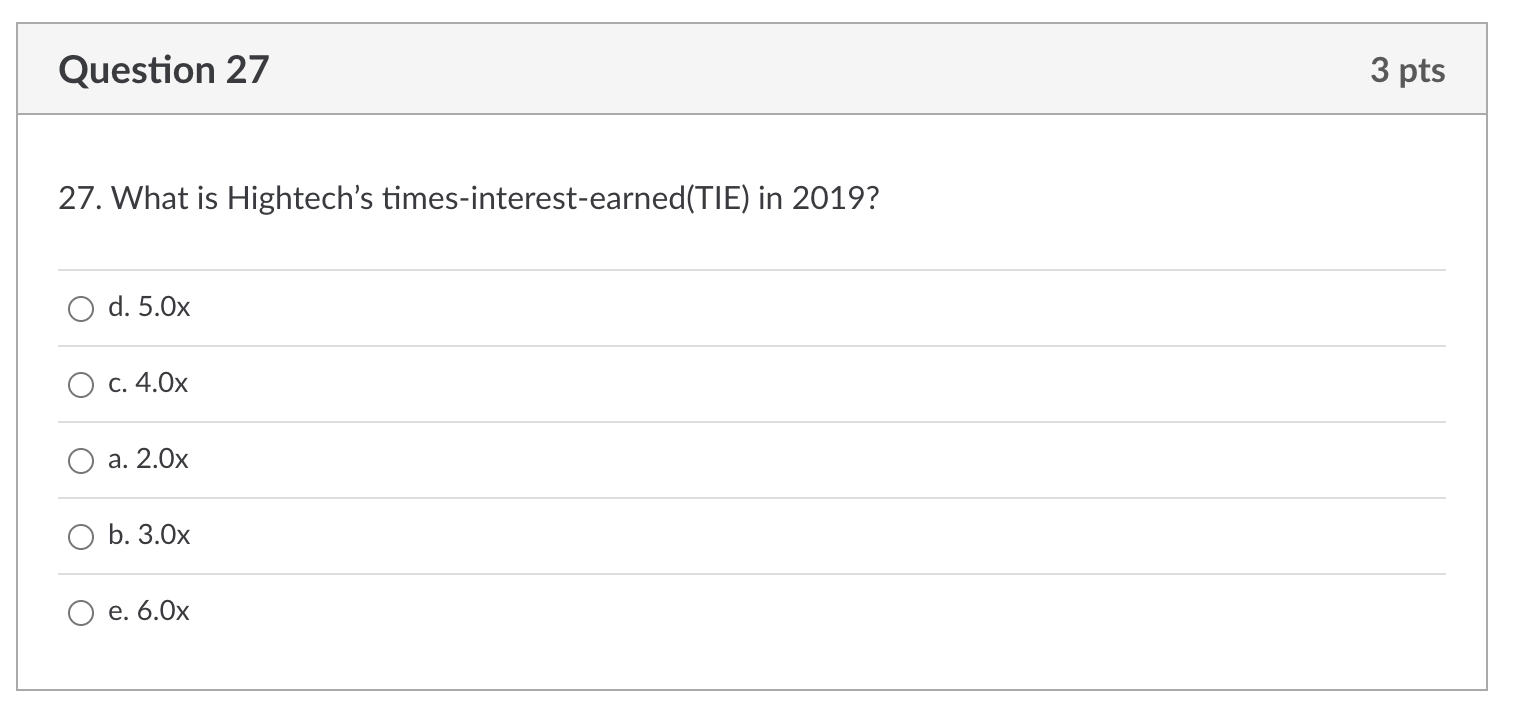Choose the 6.0x radio button
The height and width of the screenshot is (724, 1516).
[81, 612]
